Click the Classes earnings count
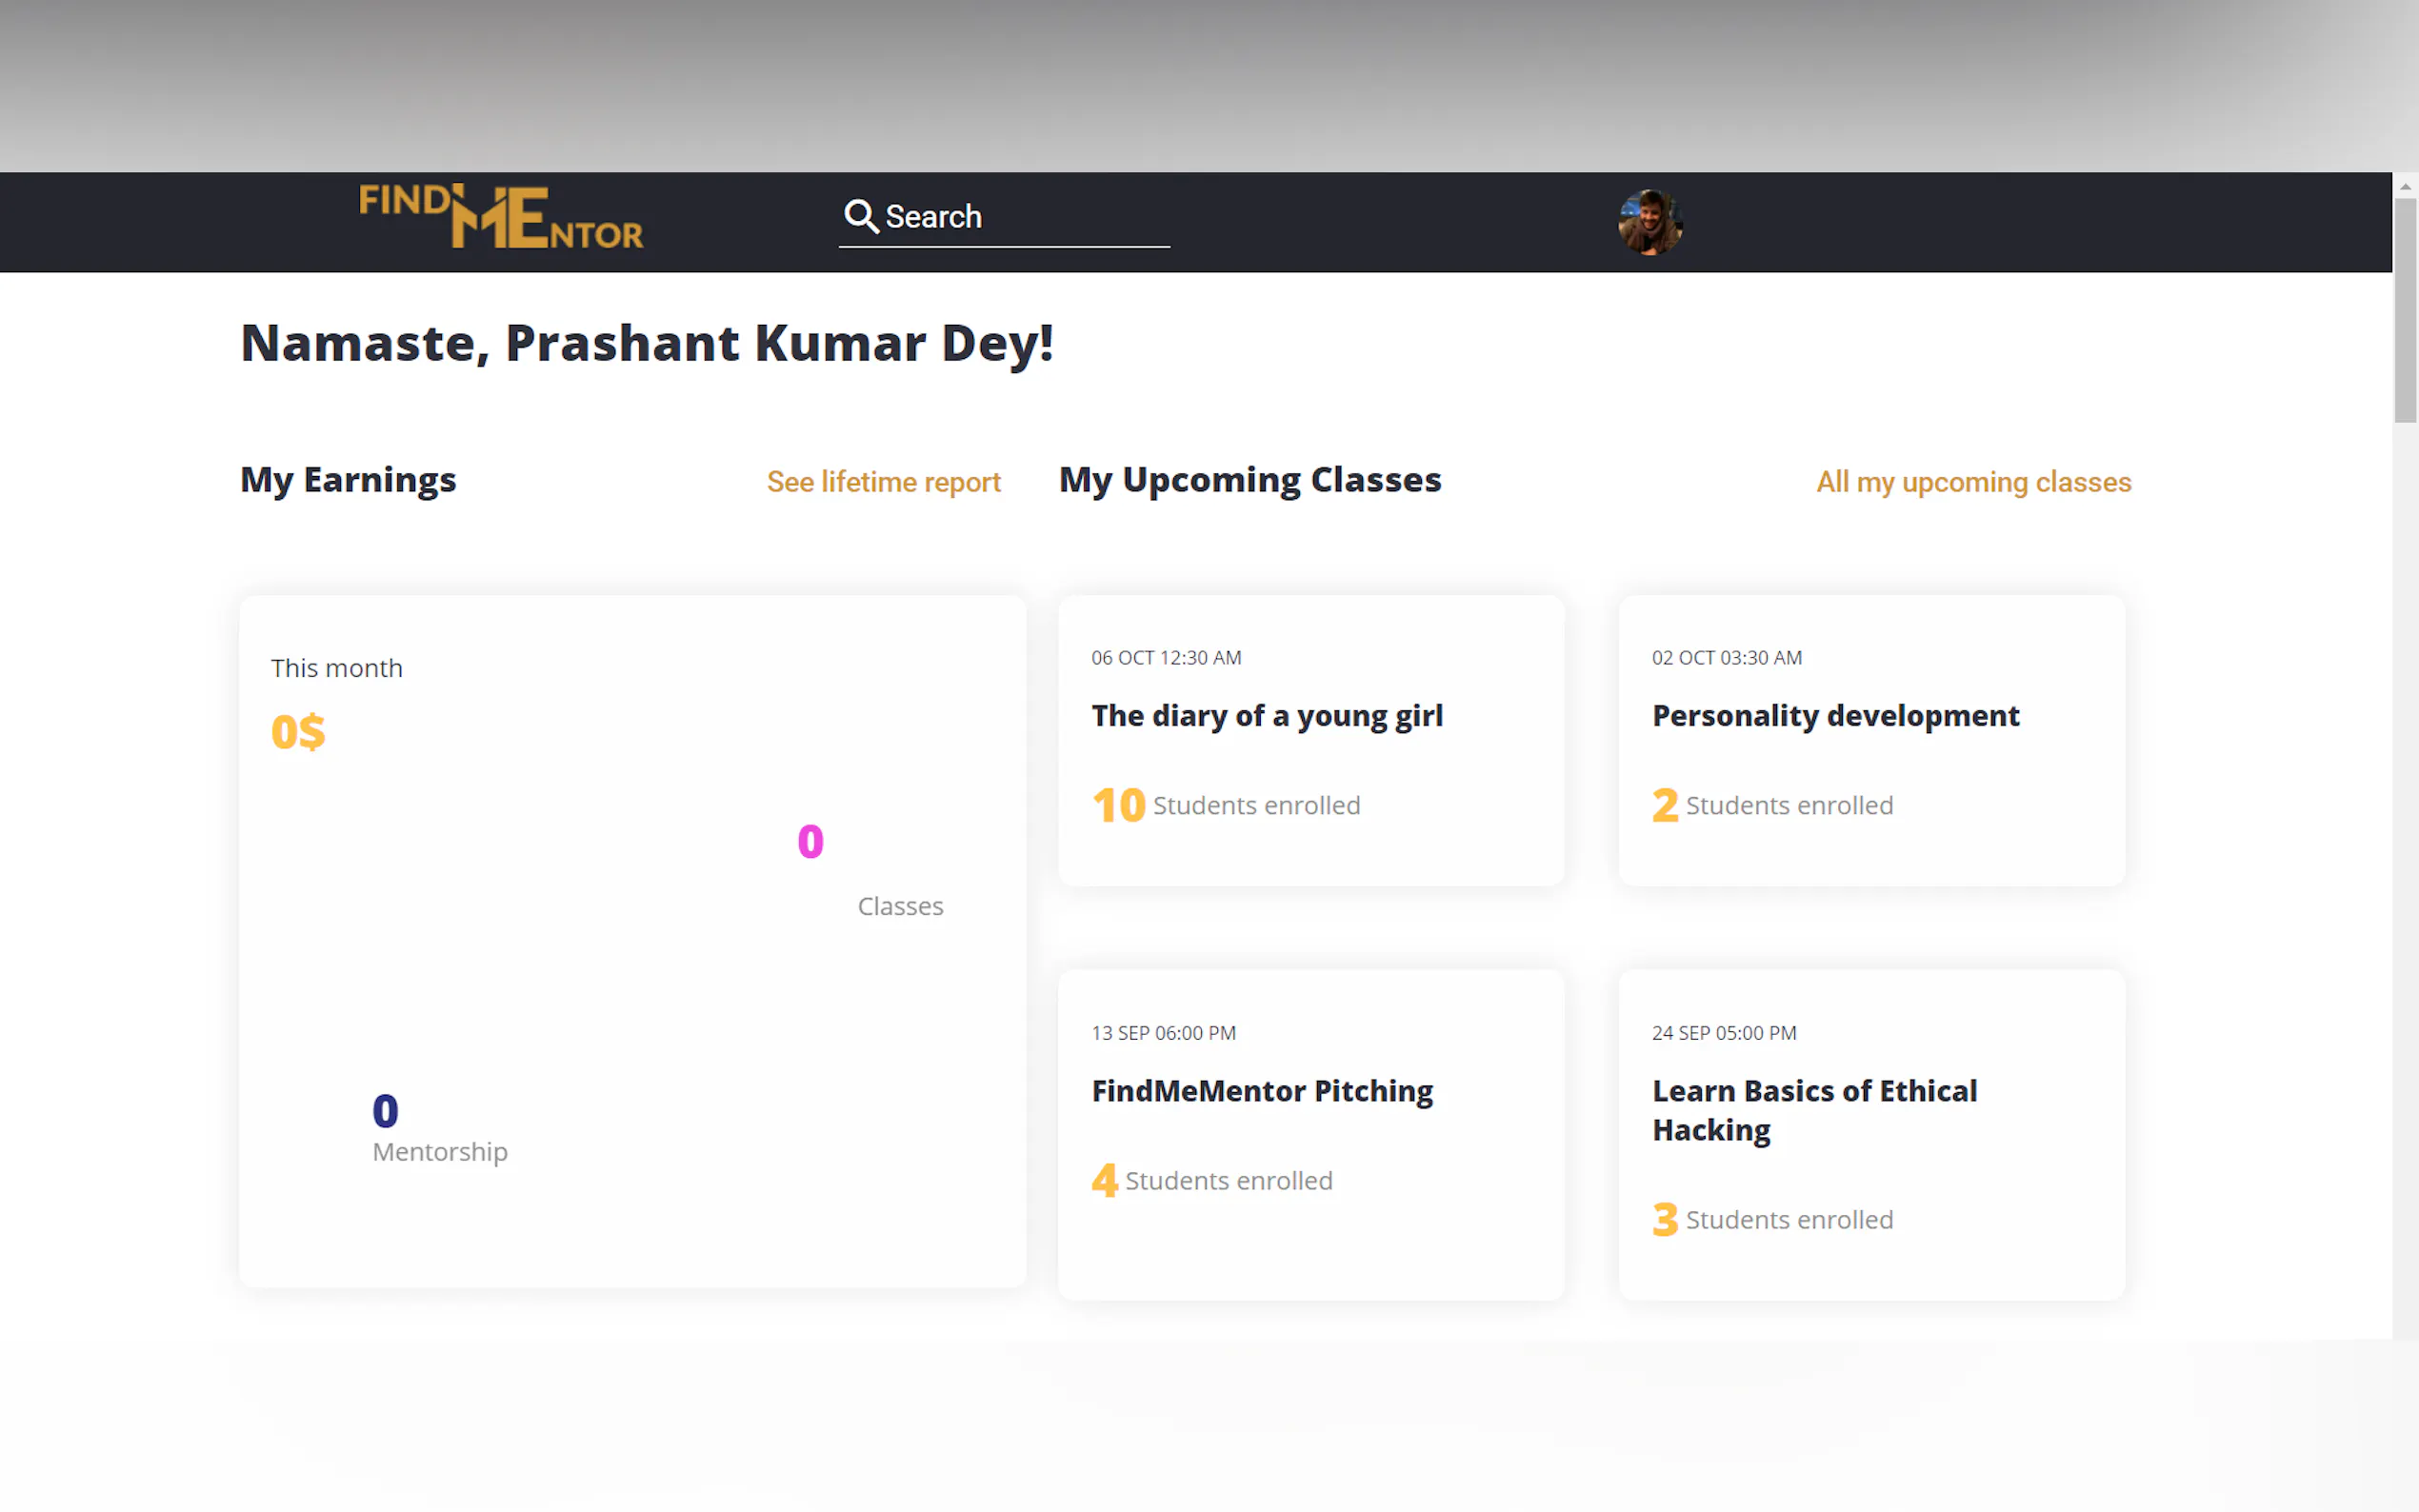Viewport: 2419px width, 1512px height. pyautogui.click(x=810, y=842)
